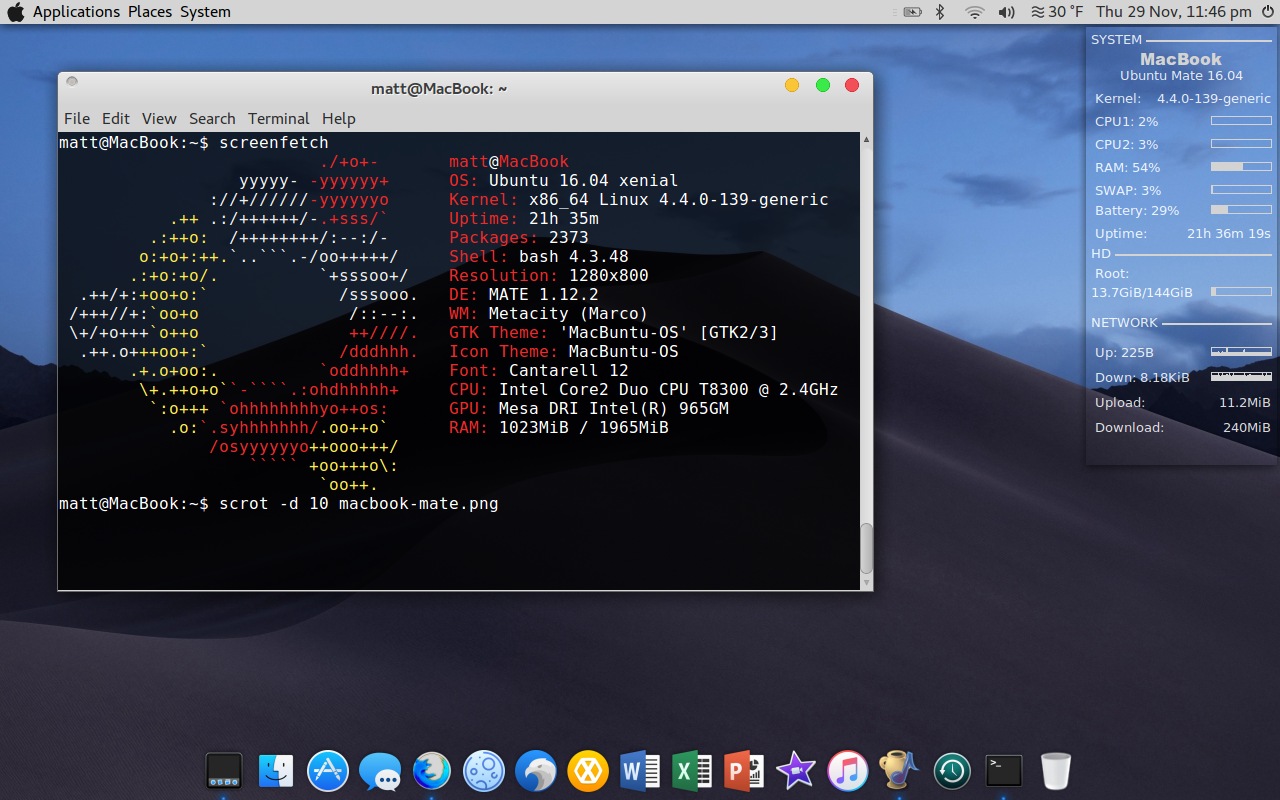1280x800 pixels.
Task: Open the Time Machine clock icon
Action: pyautogui.click(x=952, y=770)
